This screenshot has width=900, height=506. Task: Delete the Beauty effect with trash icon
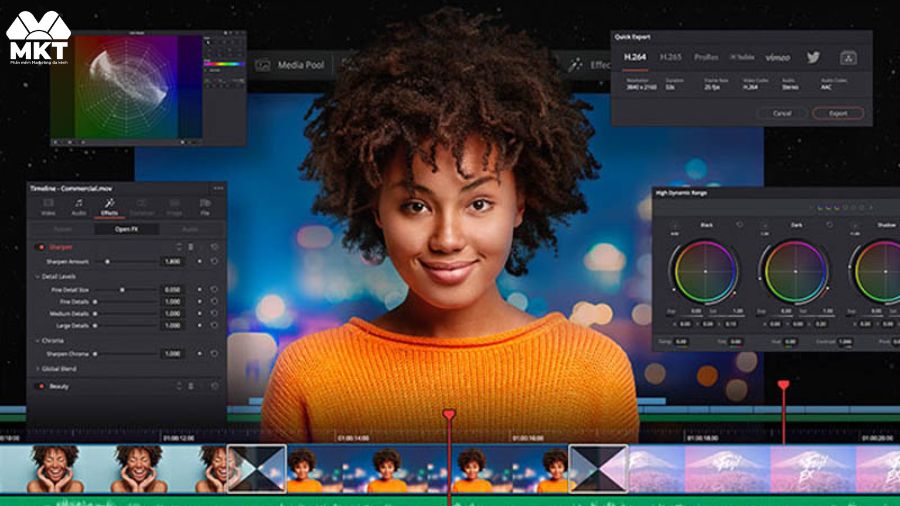tap(191, 387)
